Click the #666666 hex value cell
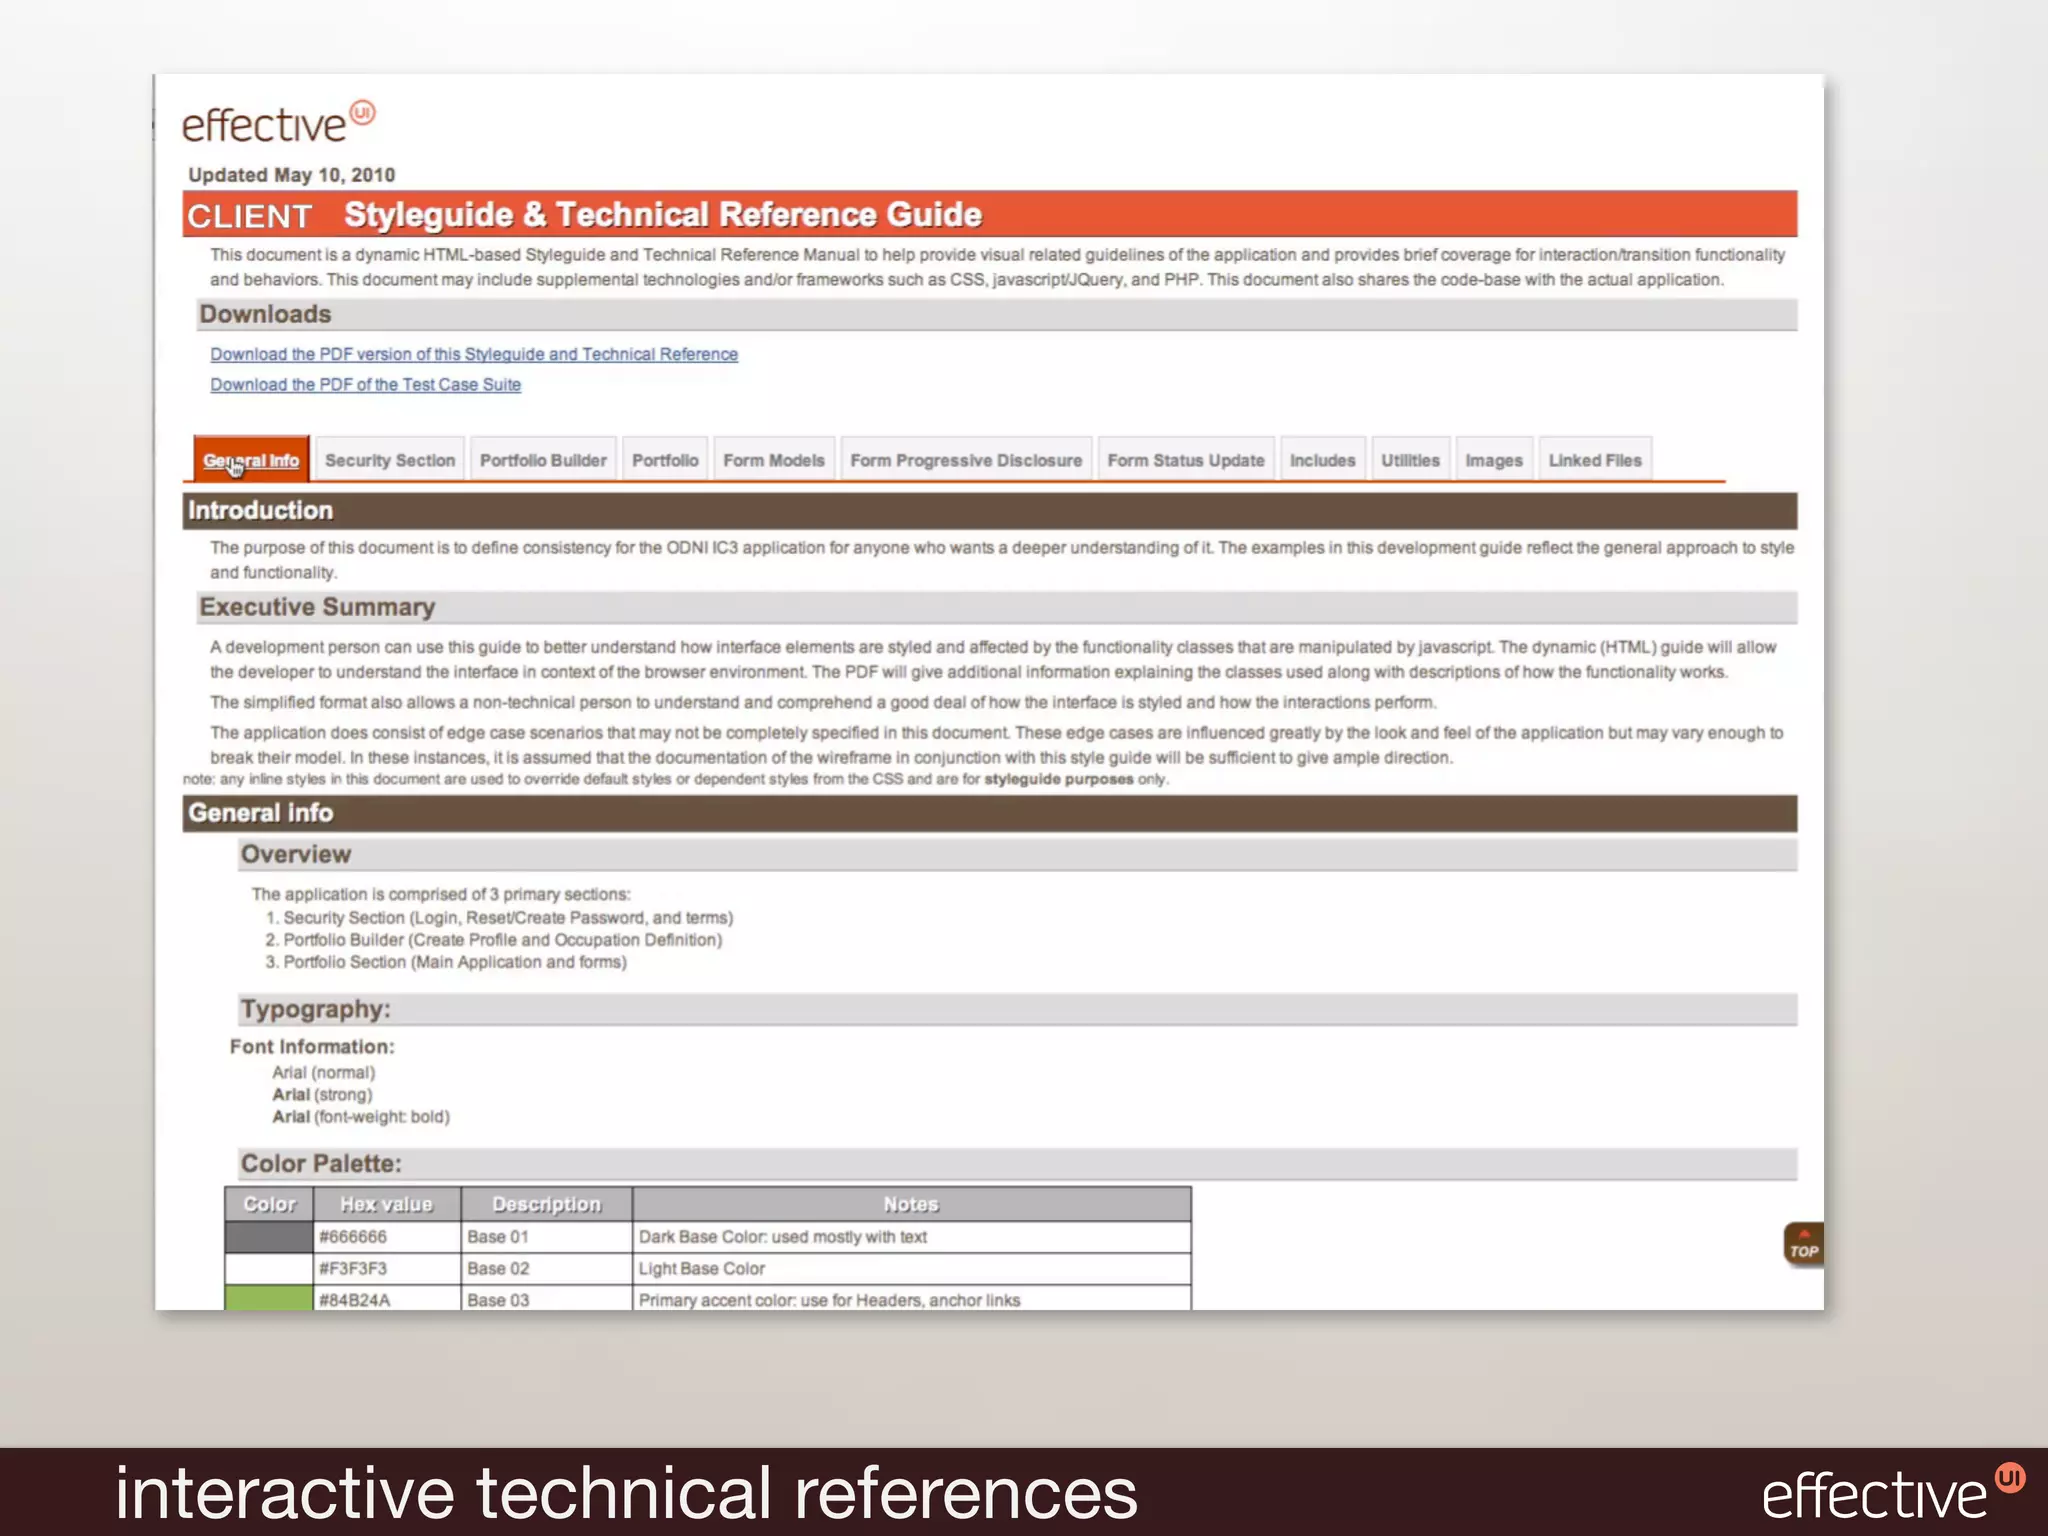Image resolution: width=2048 pixels, height=1536 pixels. 387,1237
